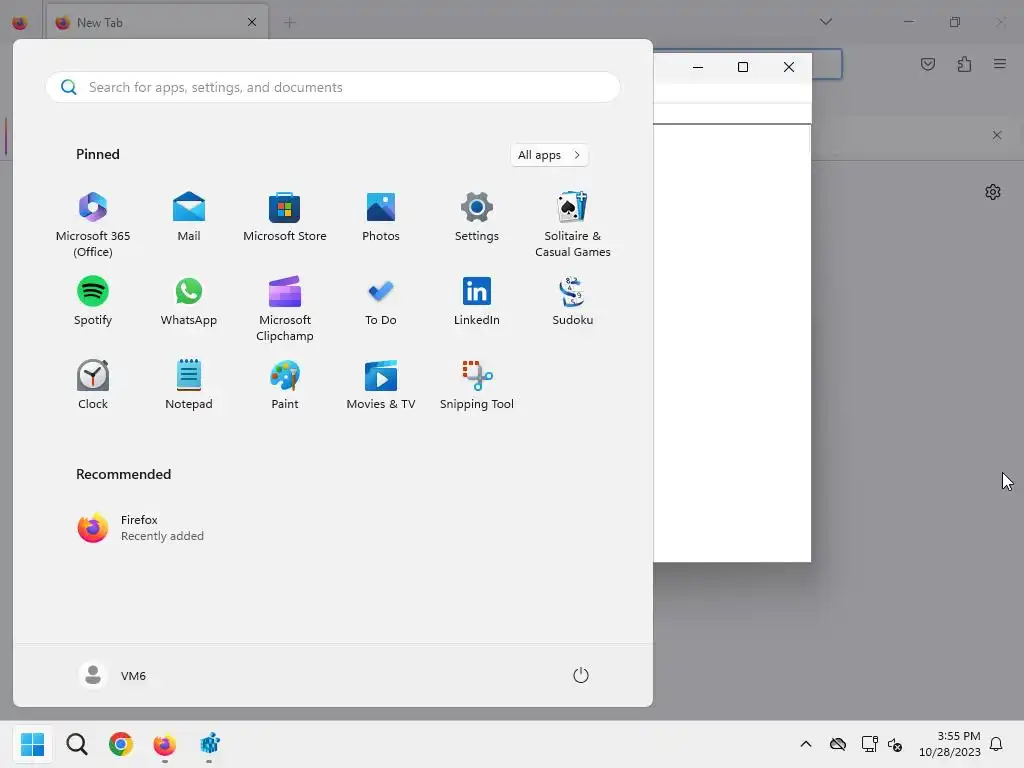Open the Photos app

[x=381, y=216]
